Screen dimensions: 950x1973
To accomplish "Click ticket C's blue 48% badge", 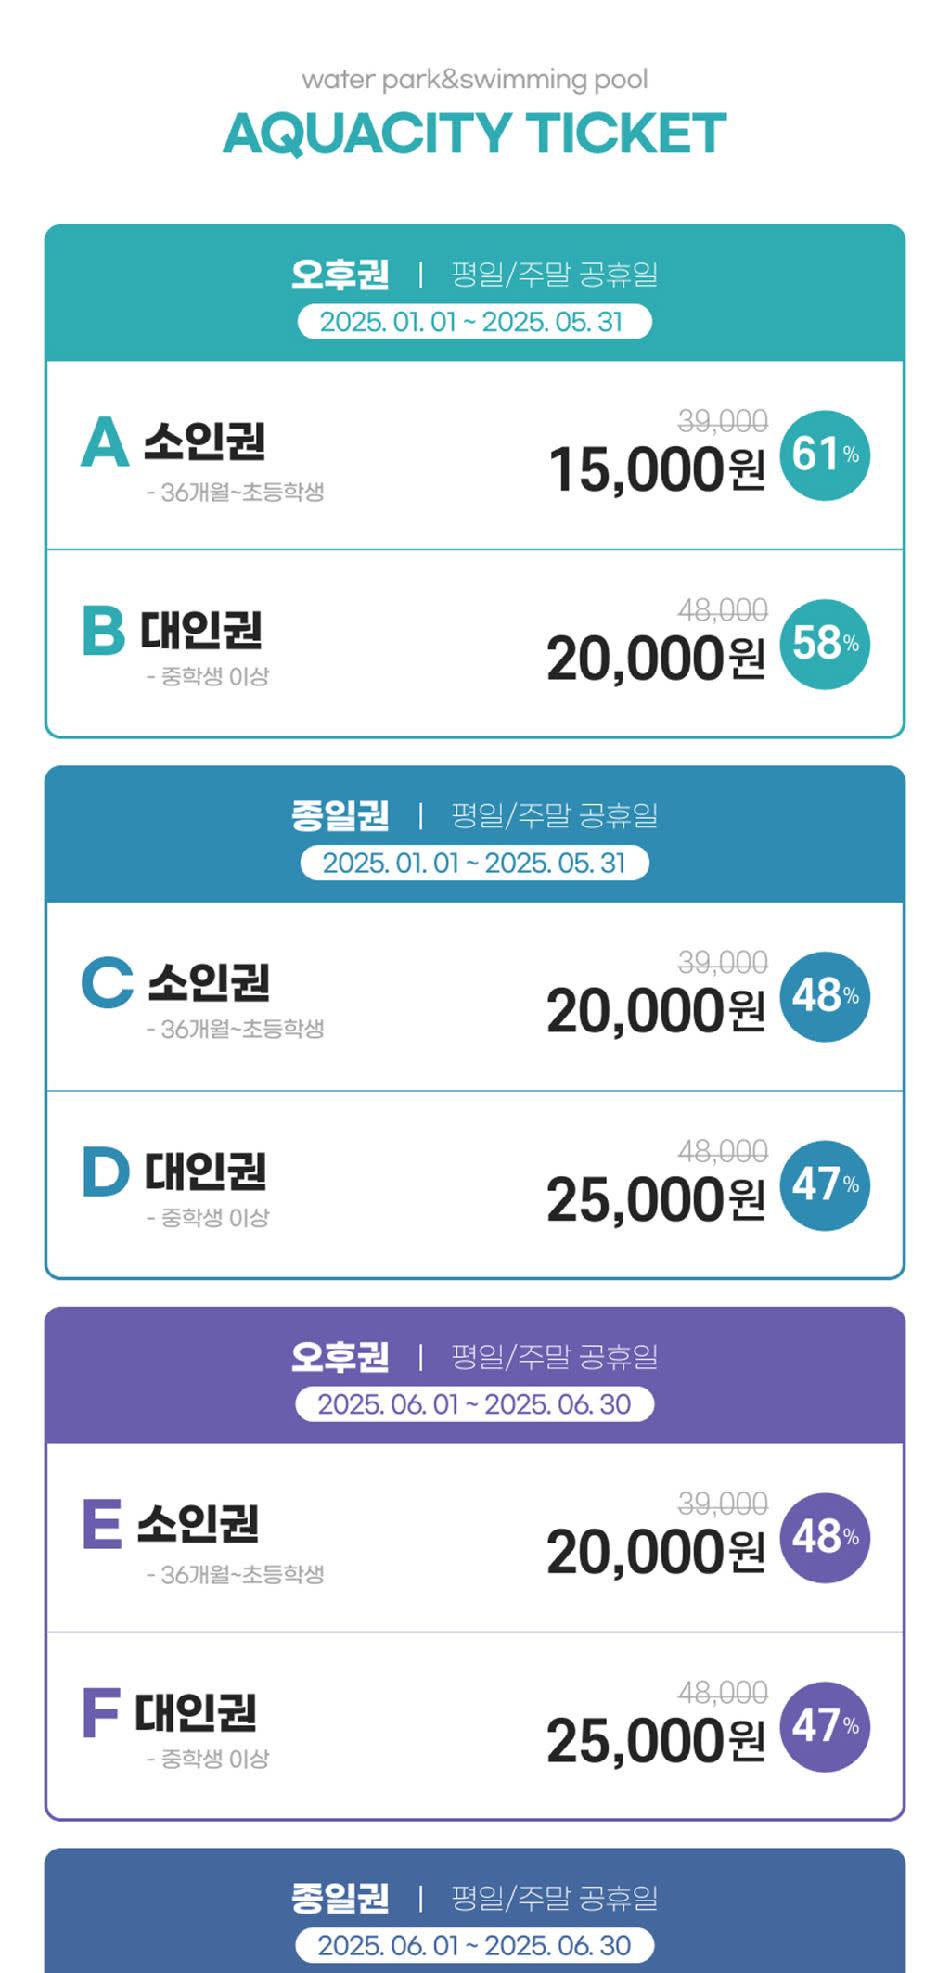I will tap(824, 997).
